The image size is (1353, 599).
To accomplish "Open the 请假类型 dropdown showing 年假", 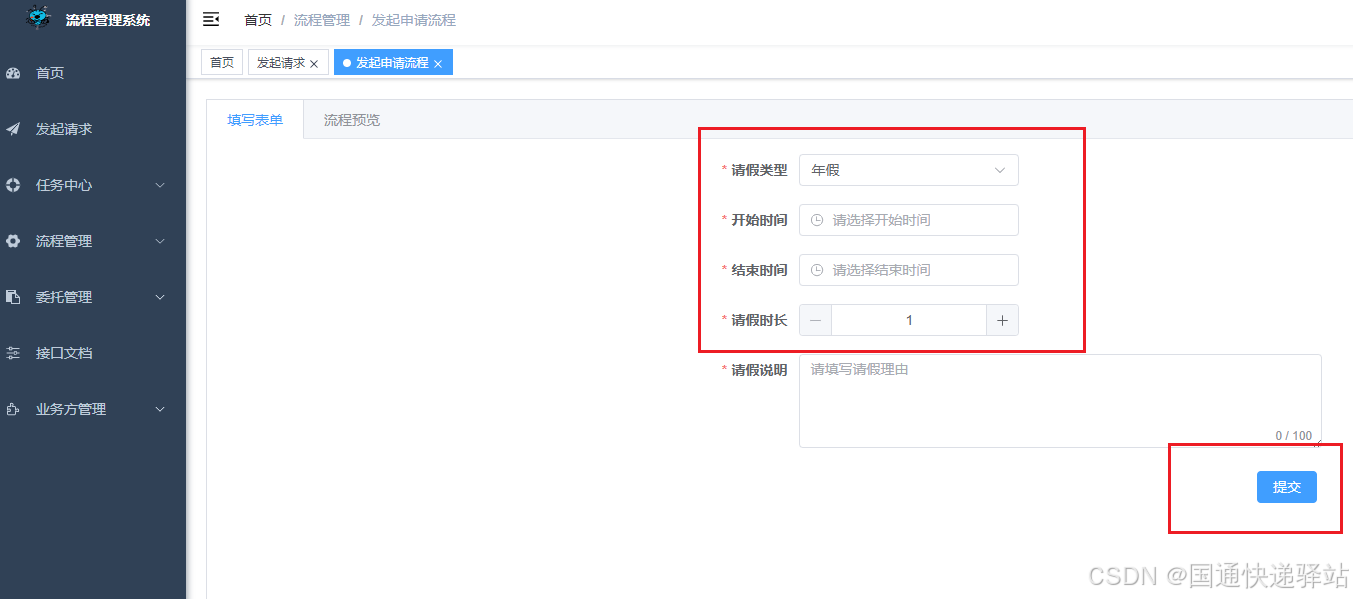I will [908, 170].
